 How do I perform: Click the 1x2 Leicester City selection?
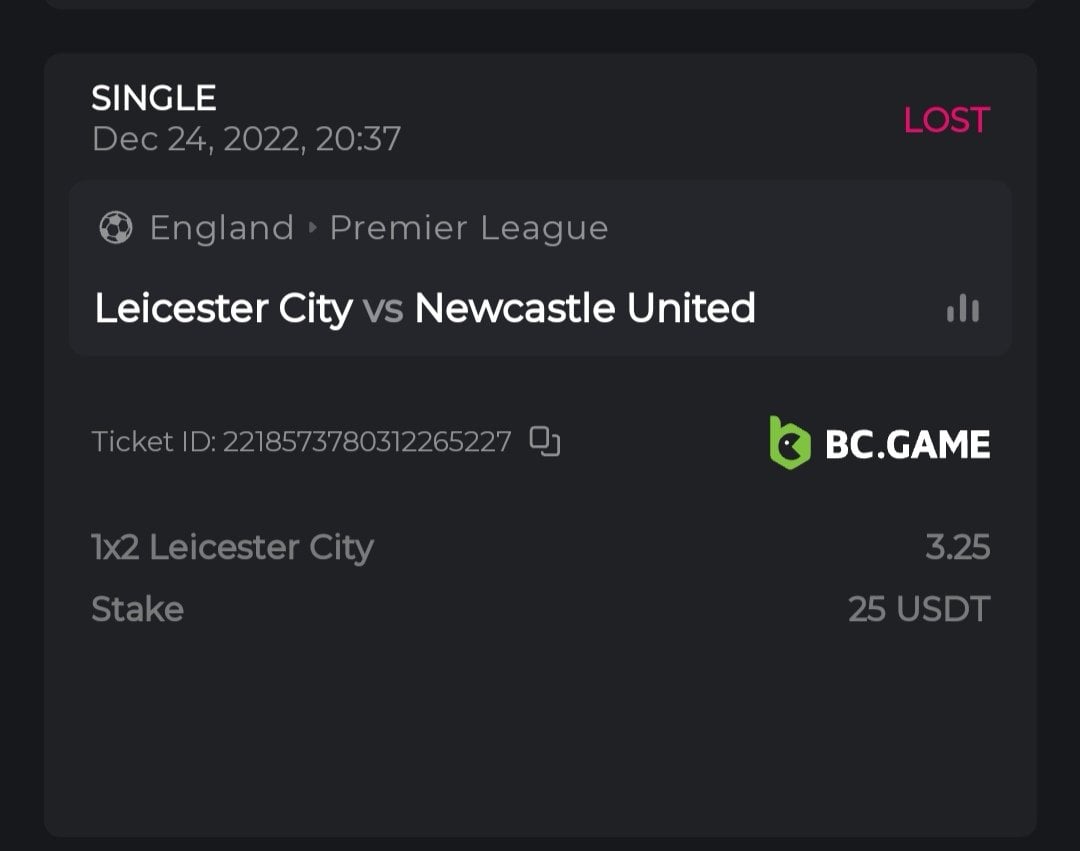click(232, 547)
